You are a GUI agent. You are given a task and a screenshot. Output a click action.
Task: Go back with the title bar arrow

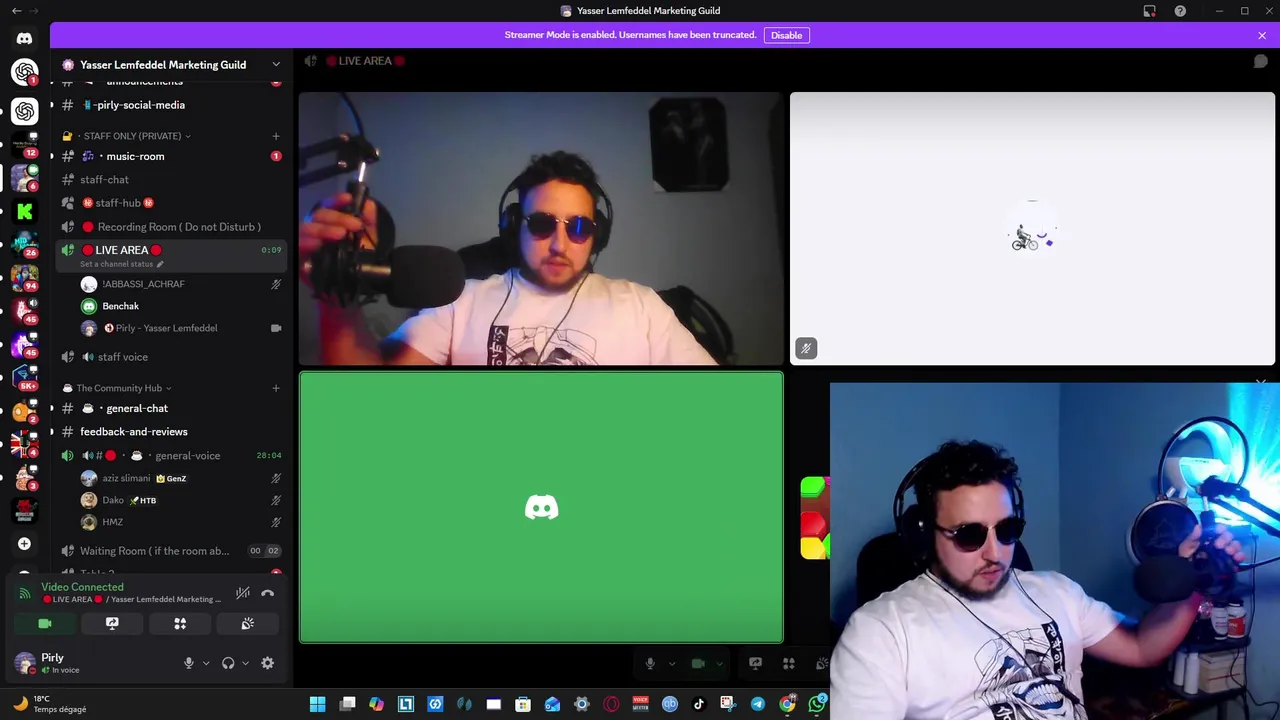coord(16,11)
